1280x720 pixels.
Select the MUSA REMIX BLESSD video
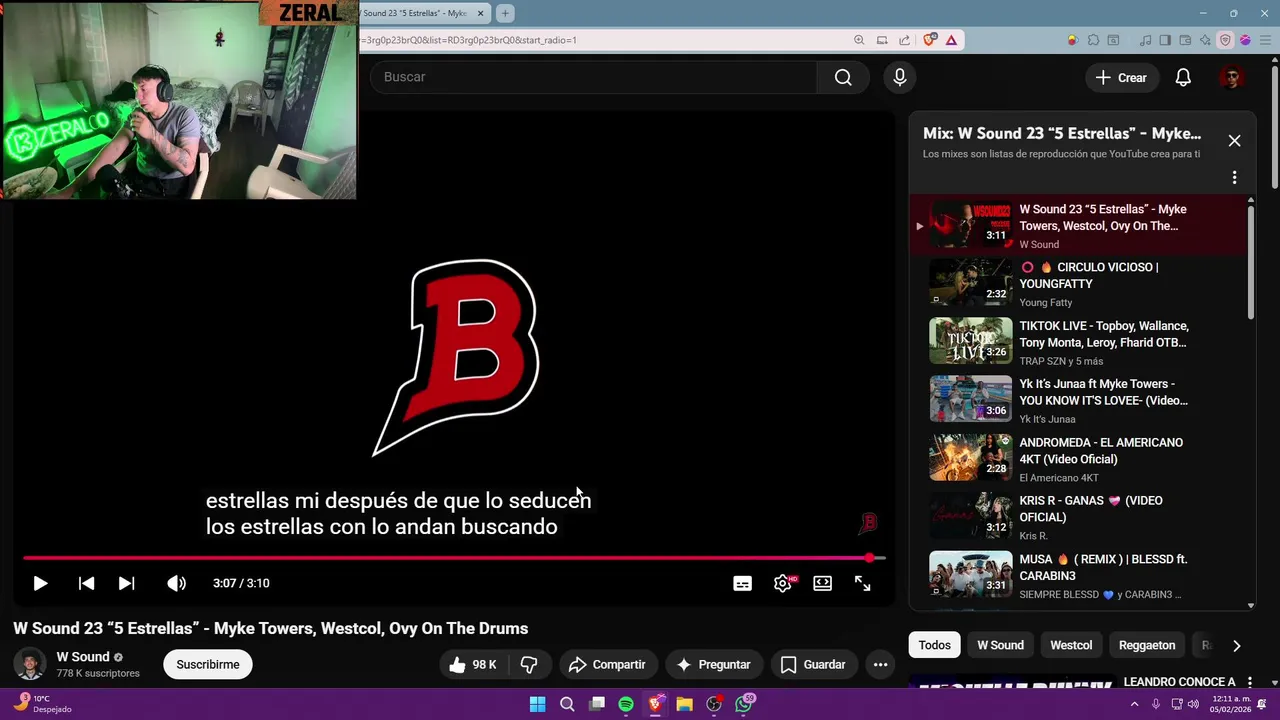point(1080,575)
